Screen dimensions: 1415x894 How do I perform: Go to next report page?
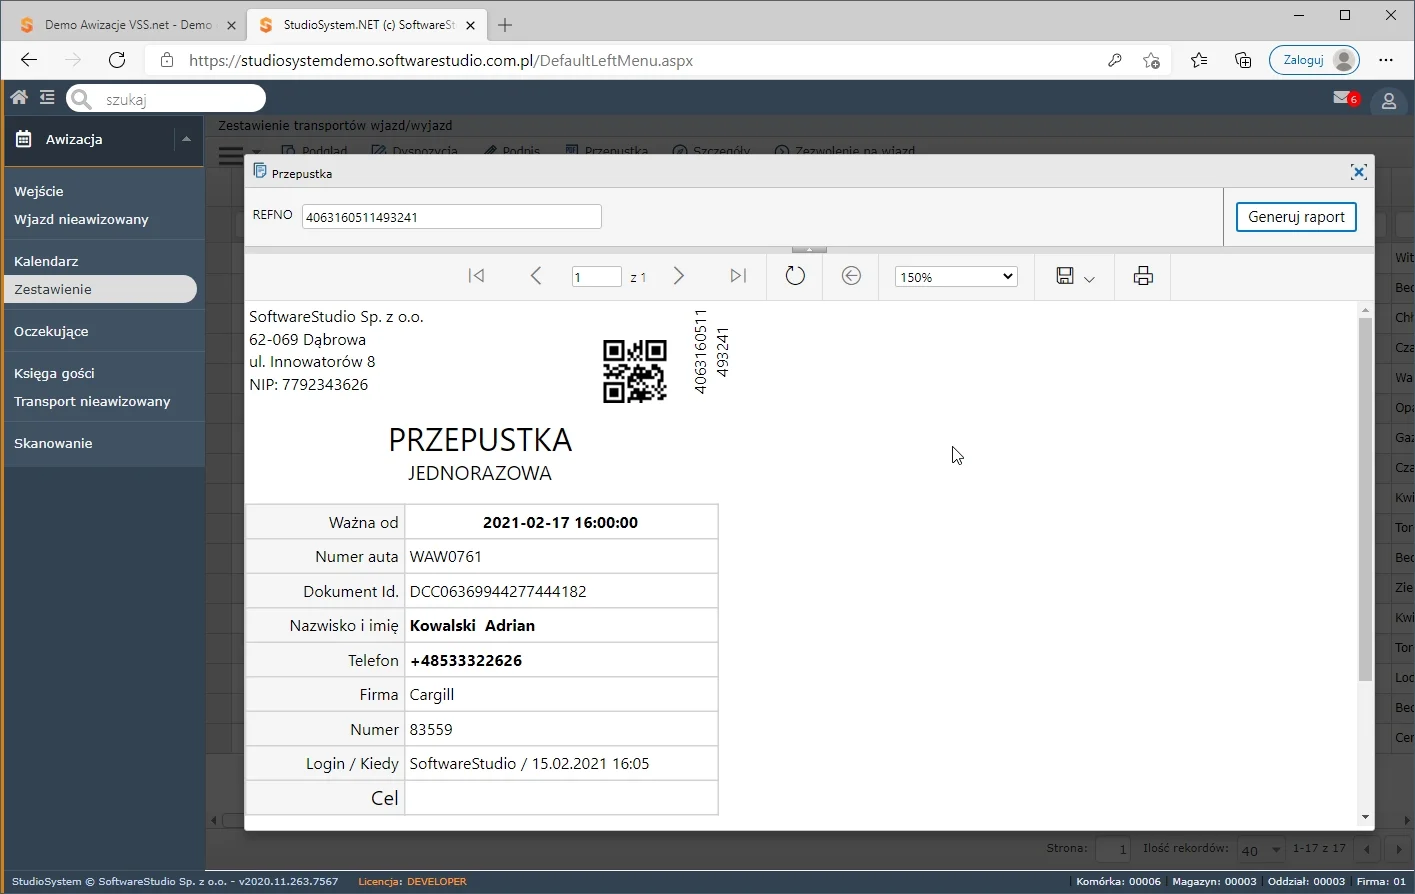coord(679,276)
